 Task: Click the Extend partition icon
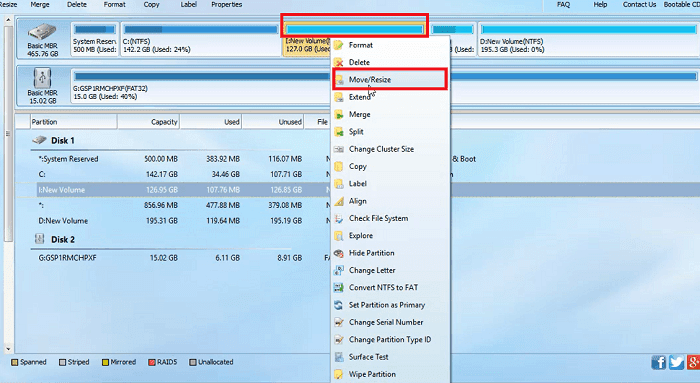click(339, 97)
